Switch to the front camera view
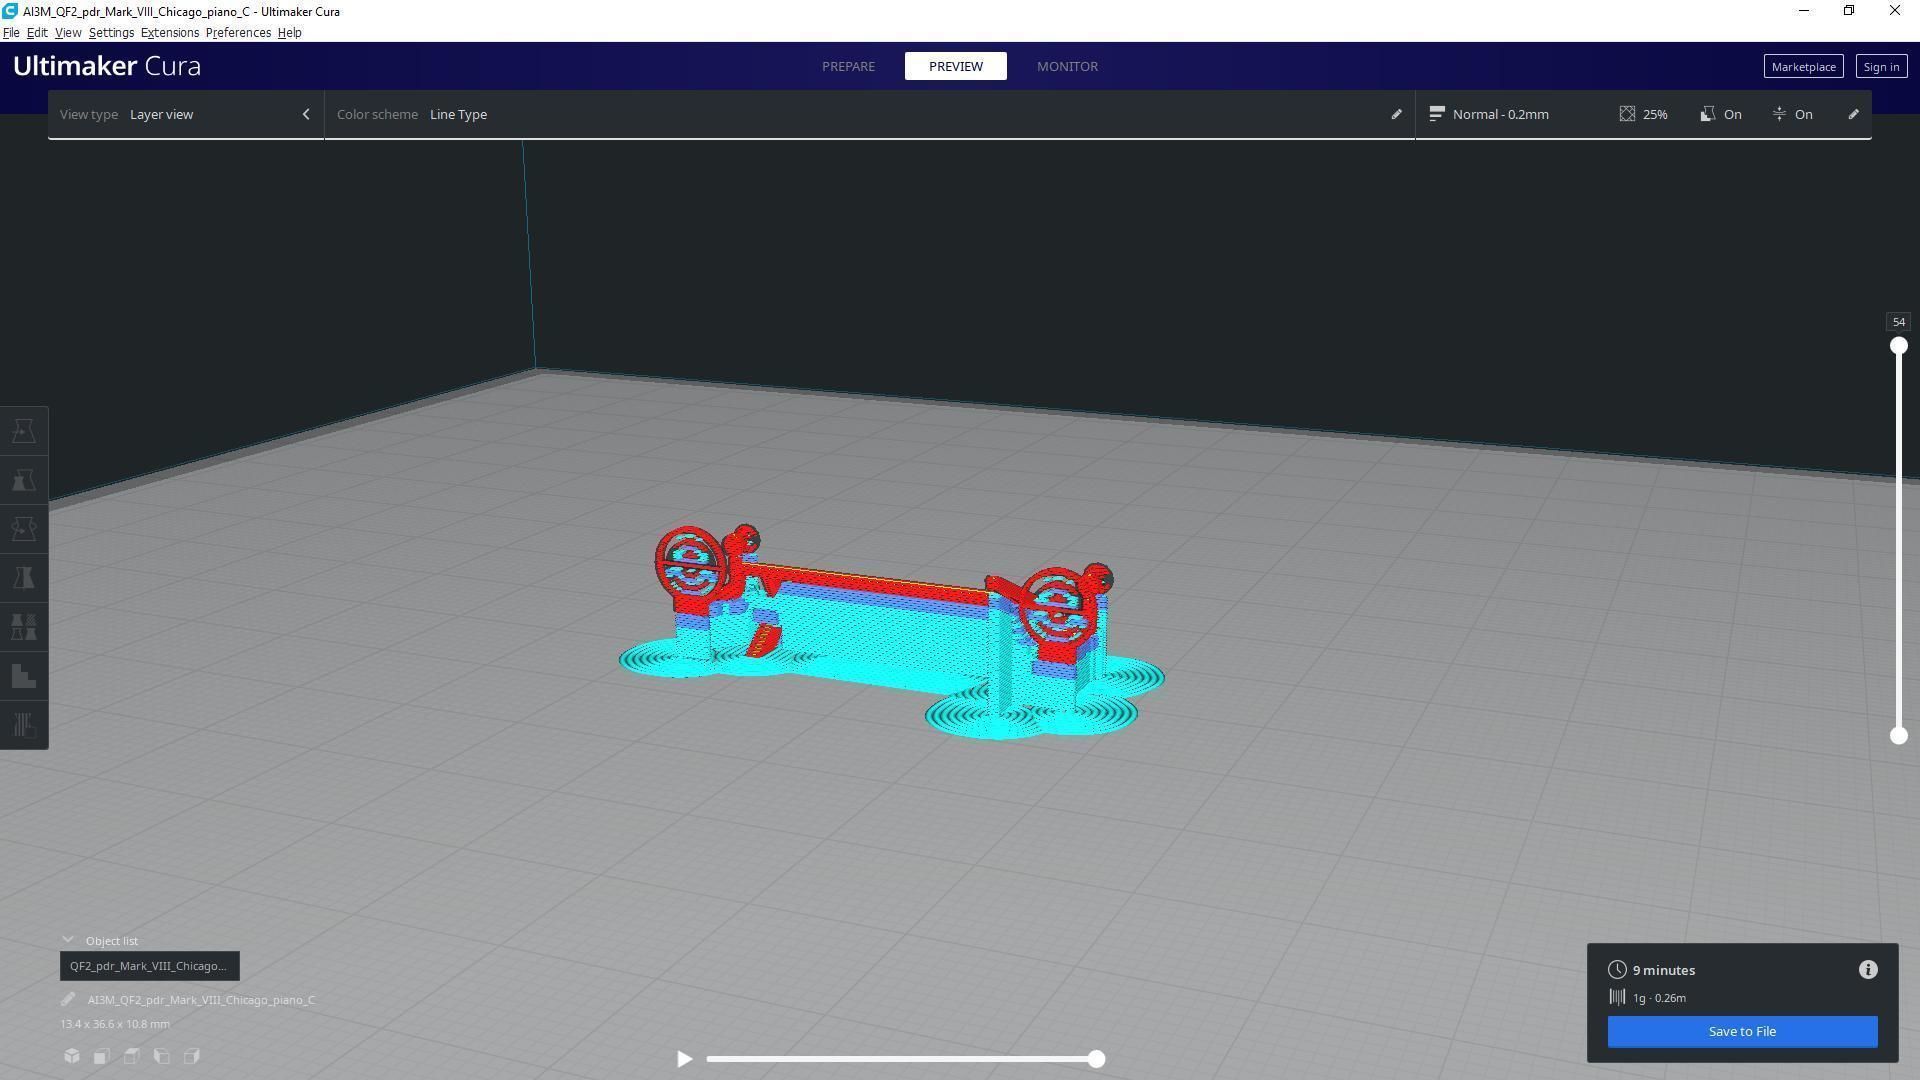The image size is (1920, 1080). [102, 1056]
